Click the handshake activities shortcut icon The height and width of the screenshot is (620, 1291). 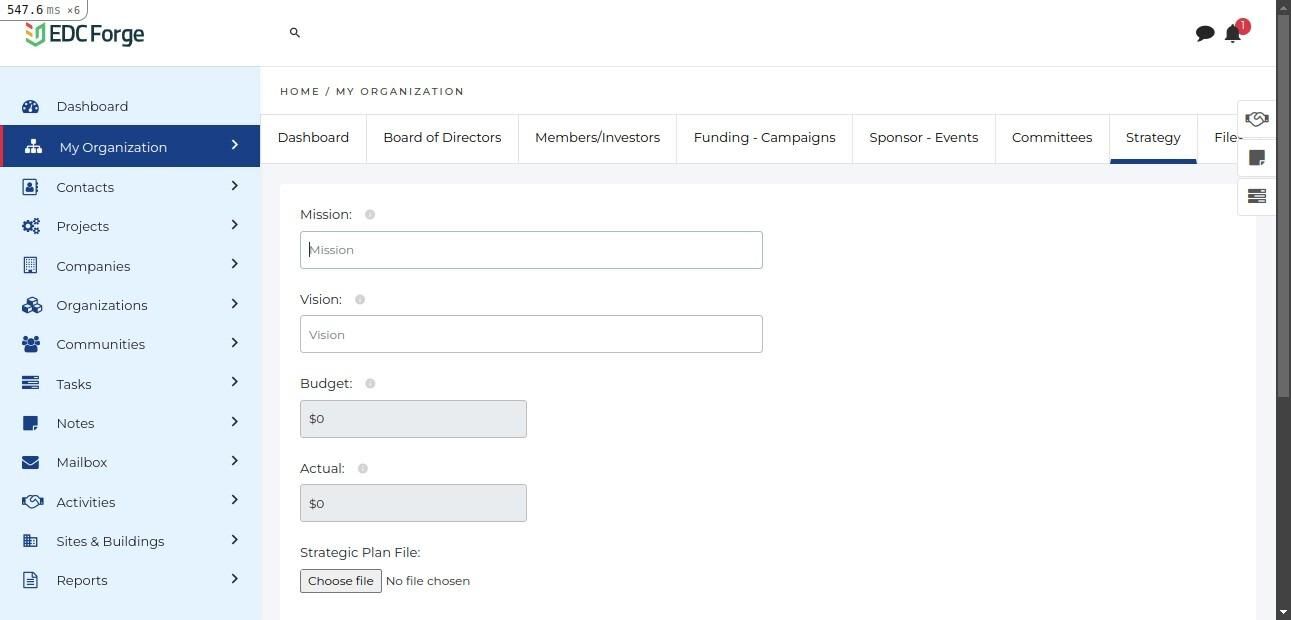coord(1257,119)
